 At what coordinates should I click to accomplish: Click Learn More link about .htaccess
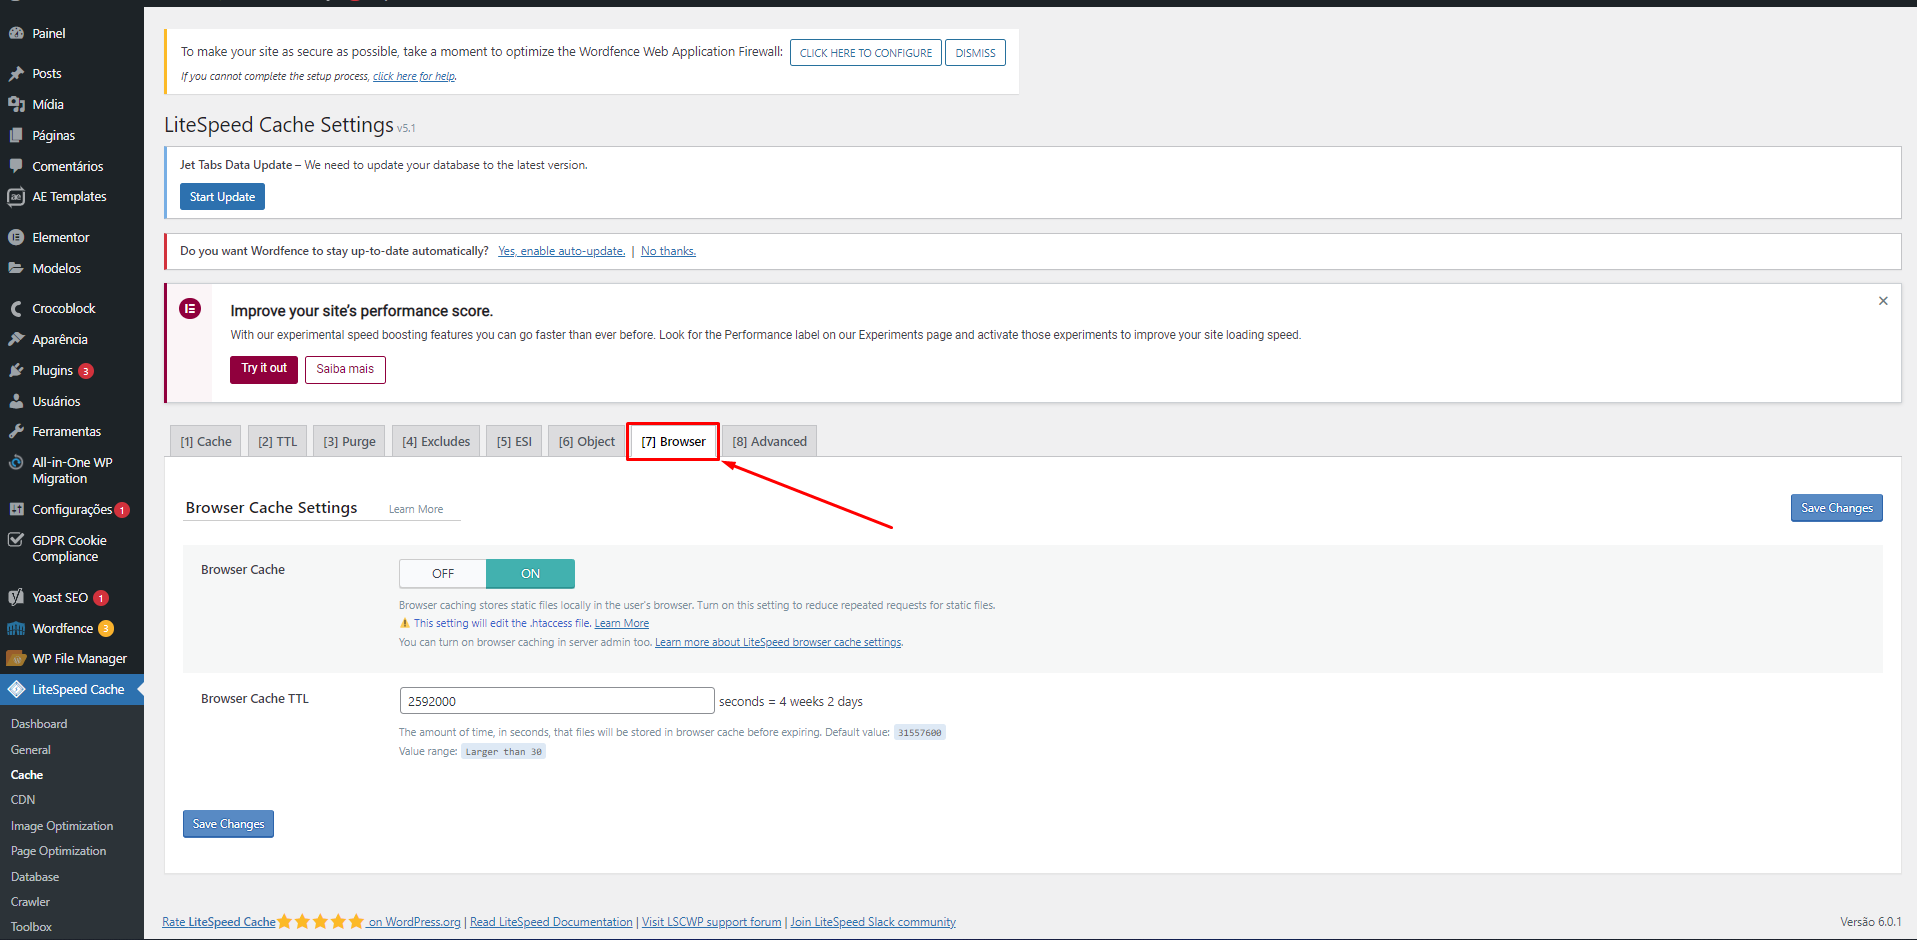pyautogui.click(x=622, y=623)
